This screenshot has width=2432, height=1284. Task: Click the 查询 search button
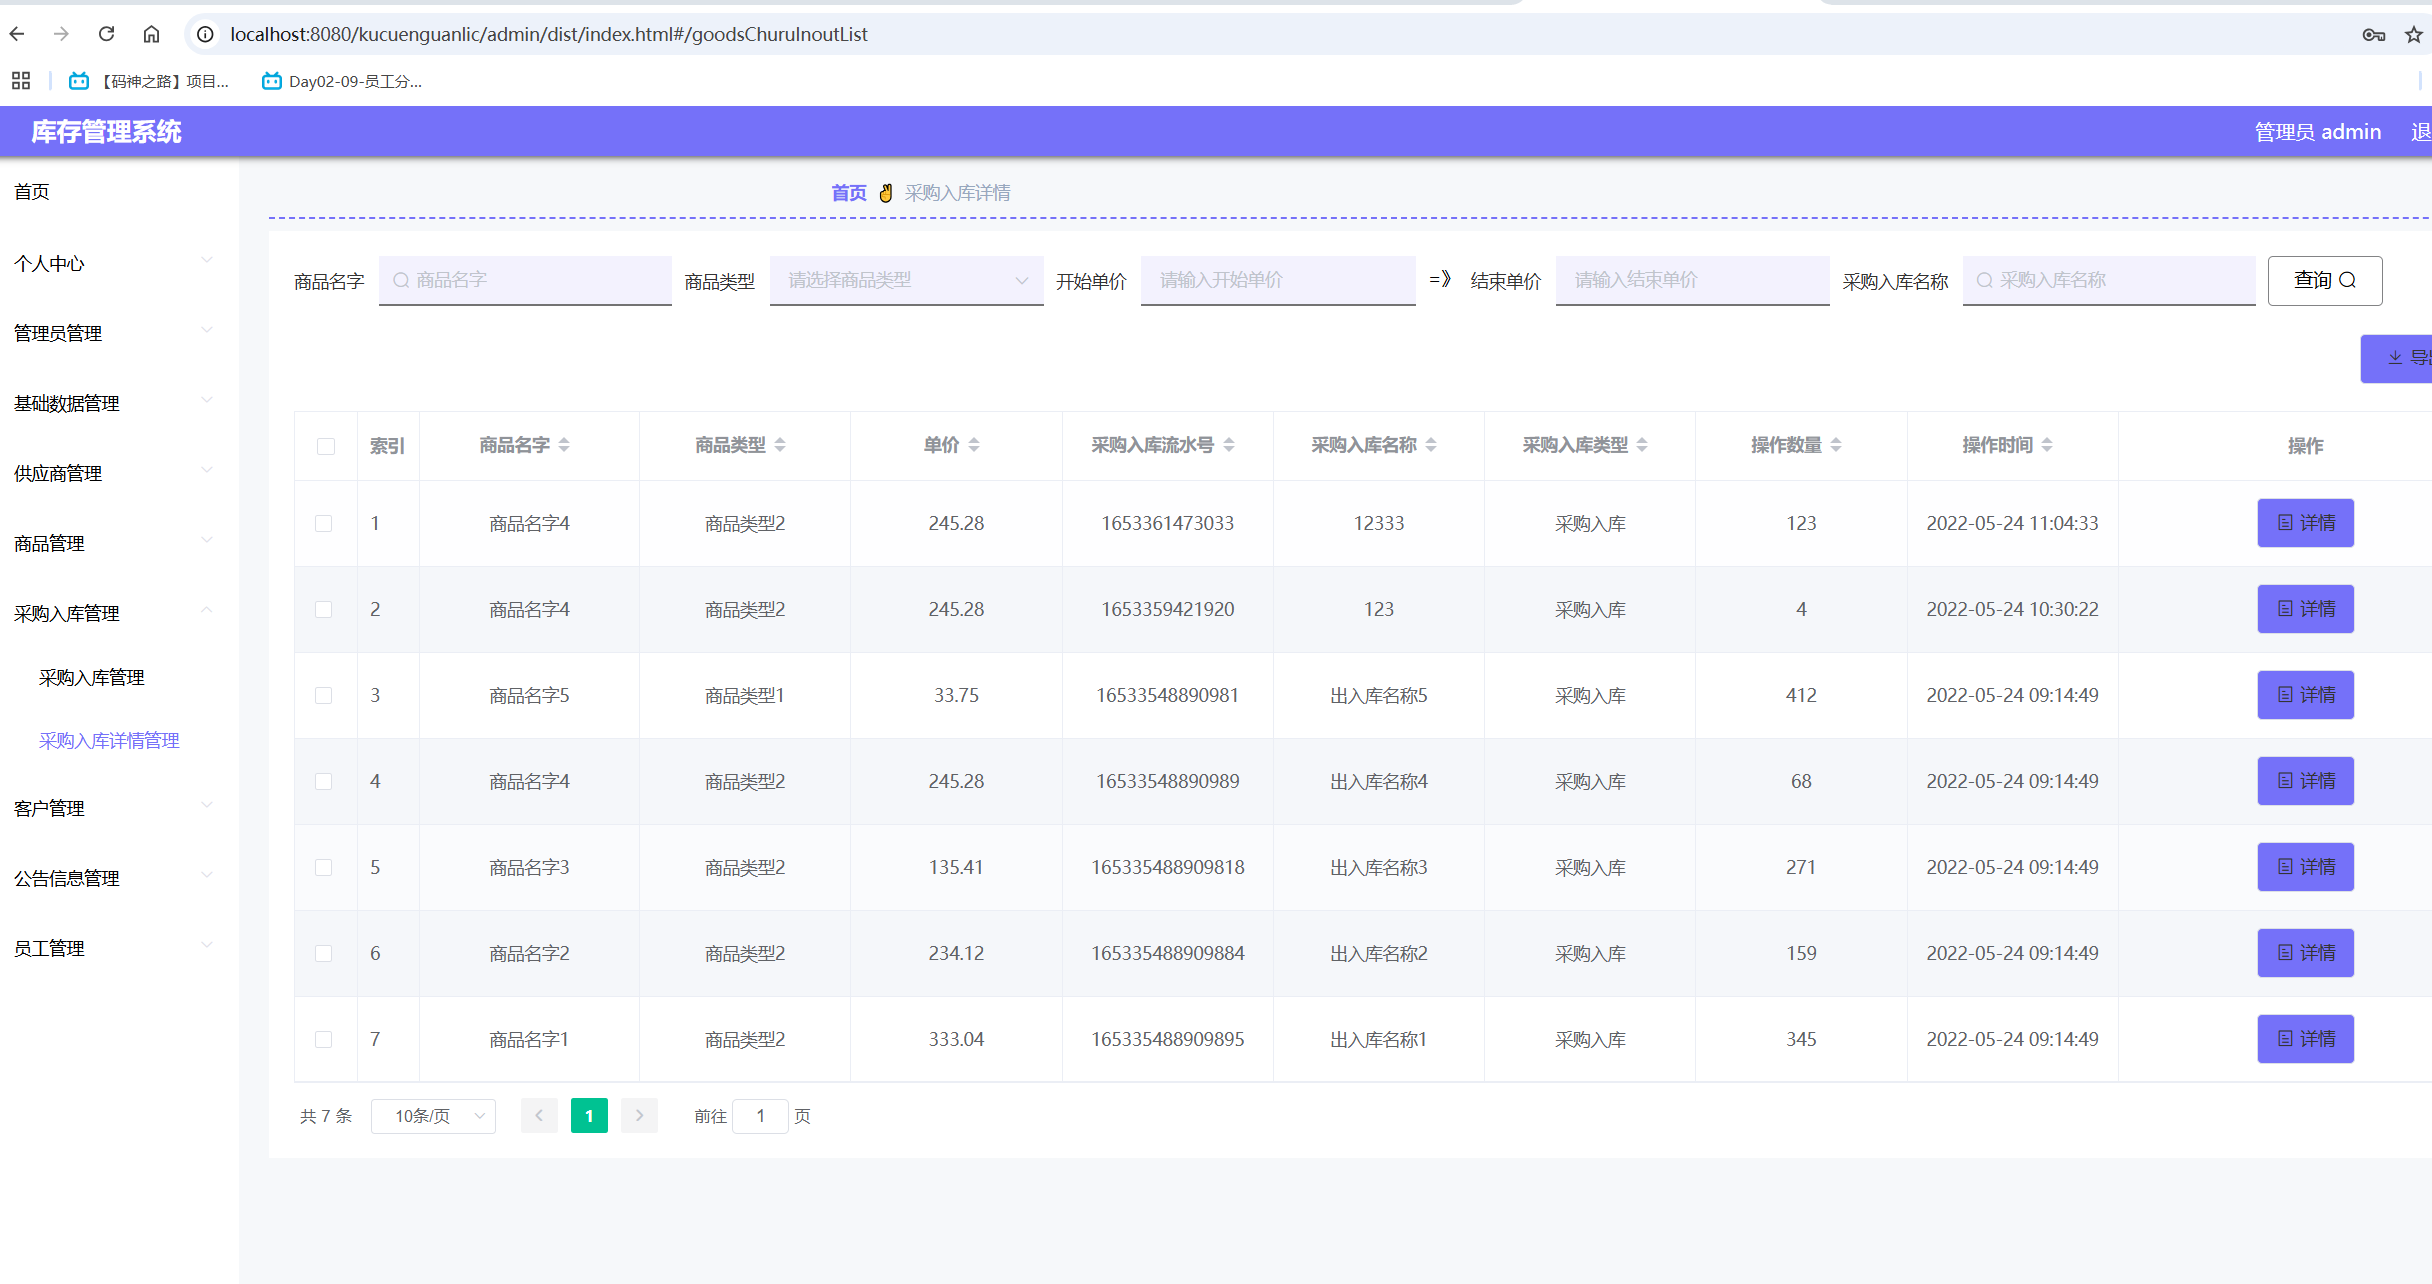point(2325,280)
